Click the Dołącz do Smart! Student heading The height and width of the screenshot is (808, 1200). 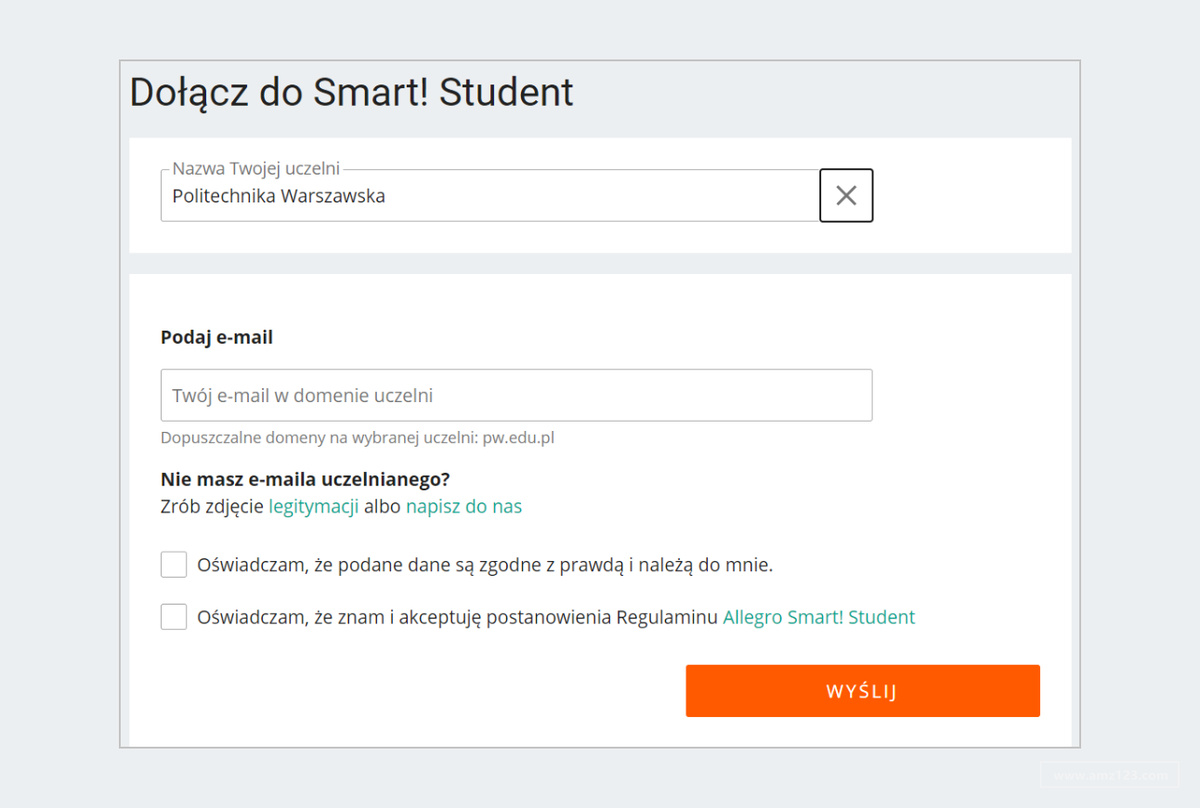(x=351, y=92)
